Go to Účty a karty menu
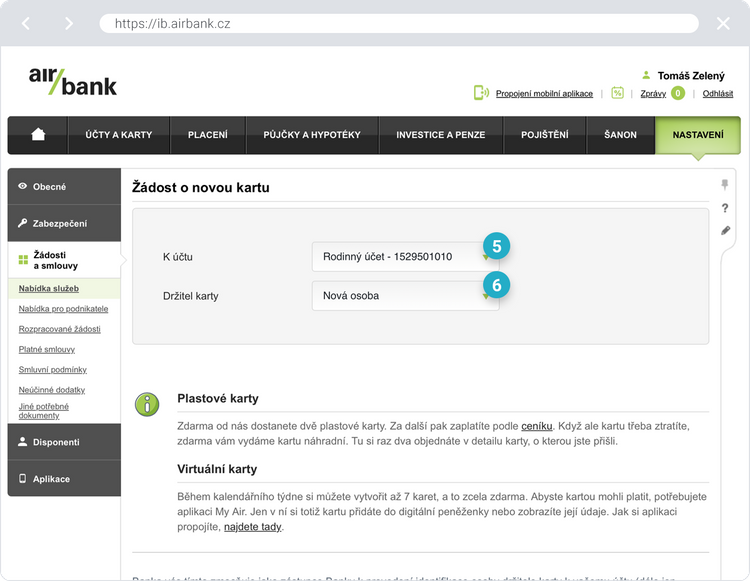The width and height of the screenshot is (750, 581). click(x=118, y=135)
